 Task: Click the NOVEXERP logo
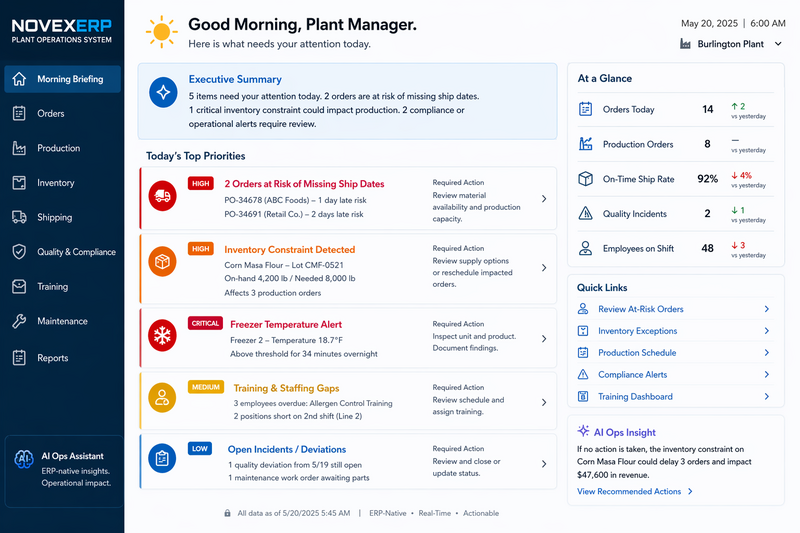coord(62,31)
